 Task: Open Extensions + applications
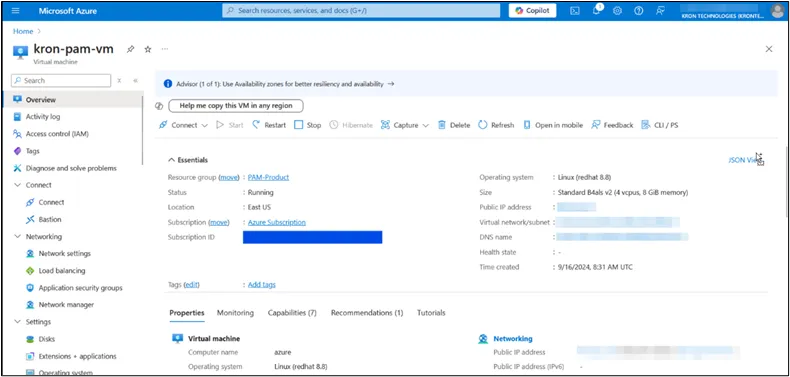[x=77, y=356]
